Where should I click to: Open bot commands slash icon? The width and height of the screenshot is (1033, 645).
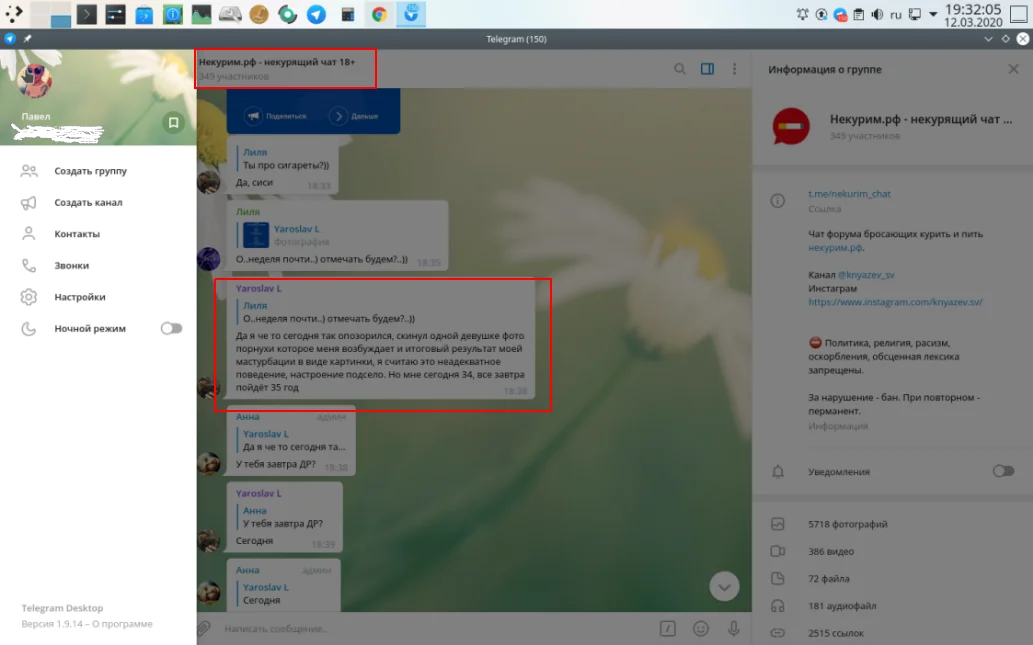click(x=667, y=629)
